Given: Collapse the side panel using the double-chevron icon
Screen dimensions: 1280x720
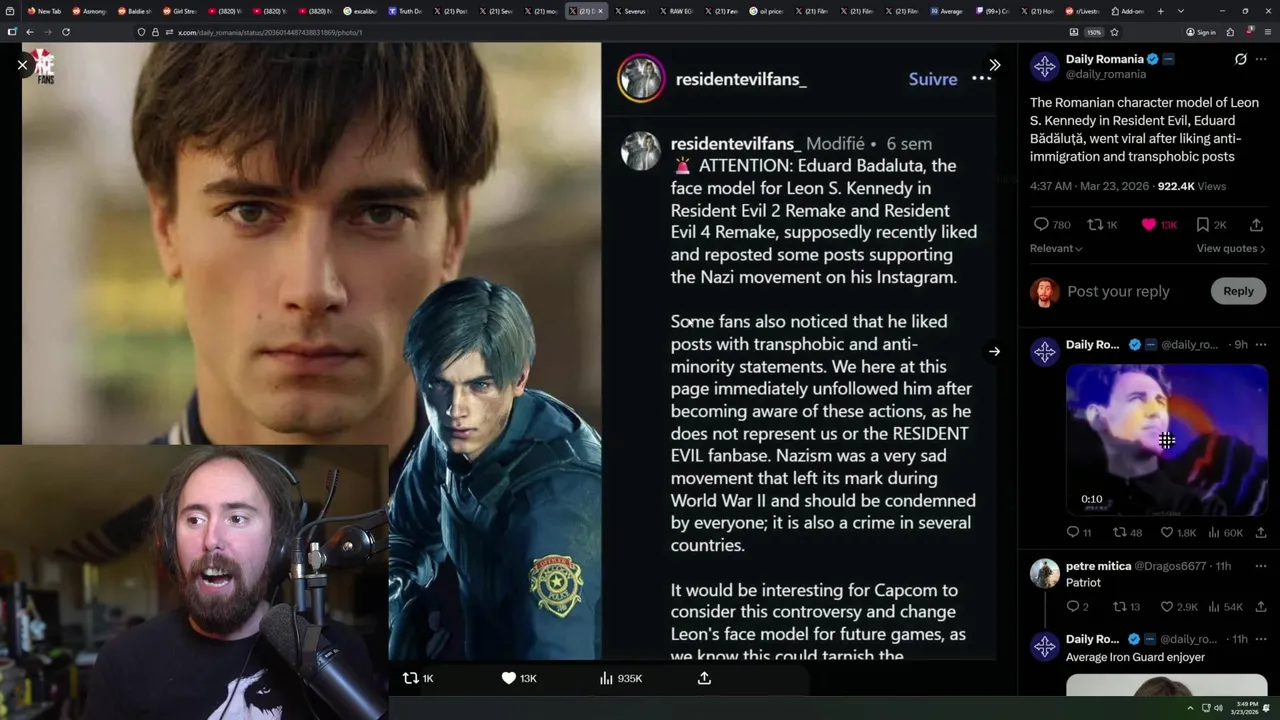Looking at the screenshot, I should click(x=994, y=65).
